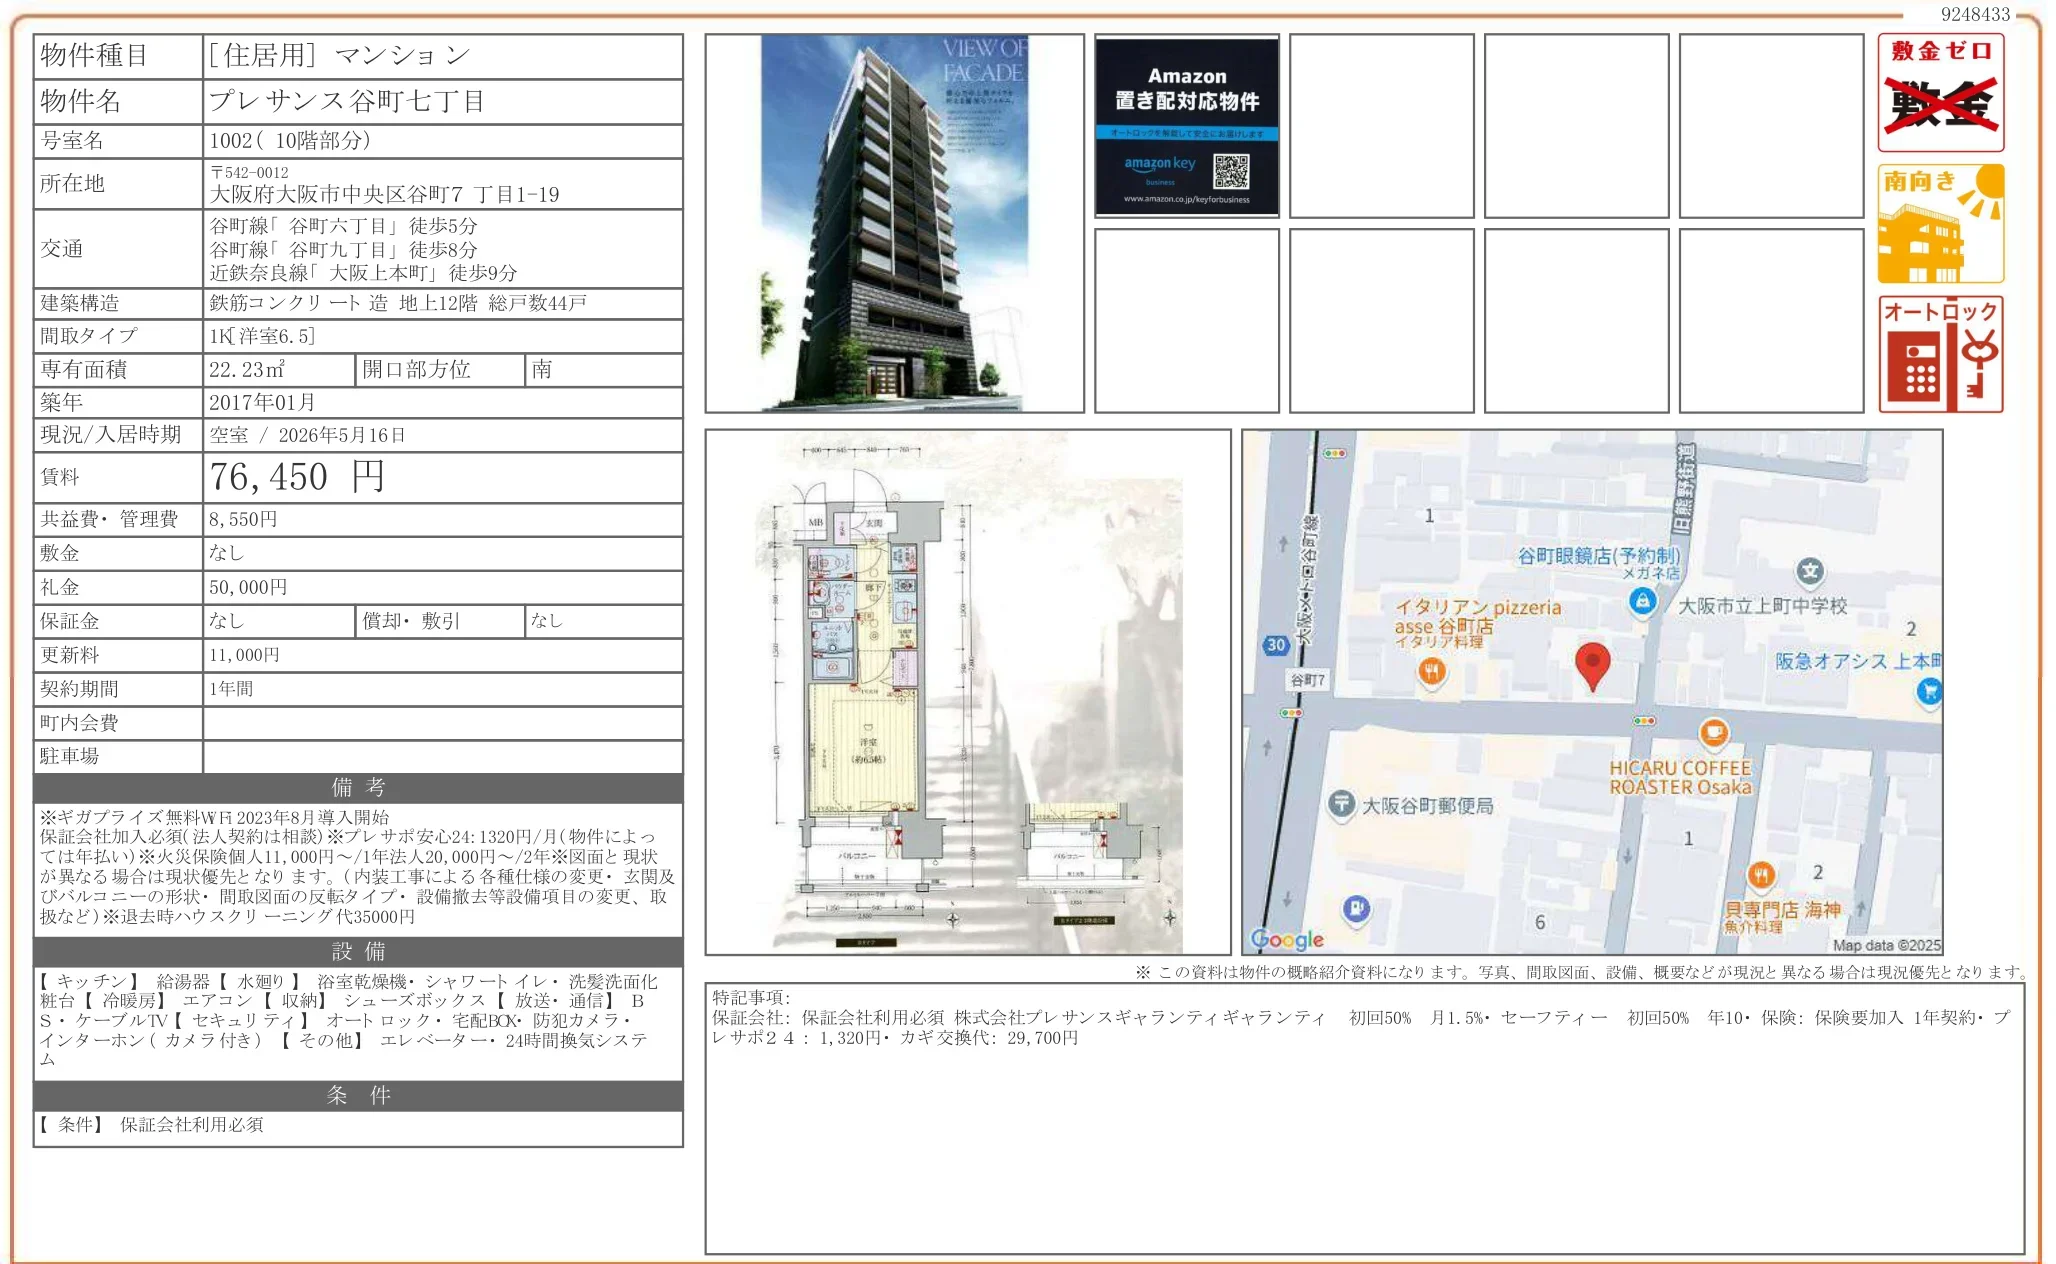Click the 谷町眼鏡店 shop marker icon

(x=1642, y=601)
